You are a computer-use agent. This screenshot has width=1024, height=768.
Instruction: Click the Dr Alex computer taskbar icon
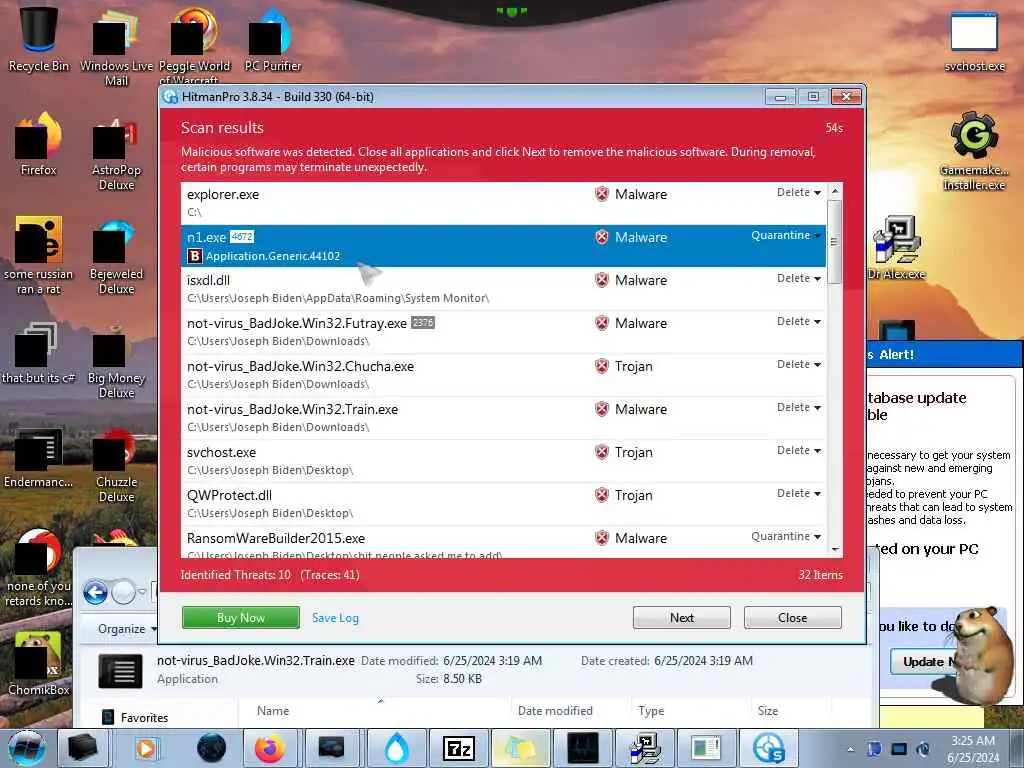point(645,748)
